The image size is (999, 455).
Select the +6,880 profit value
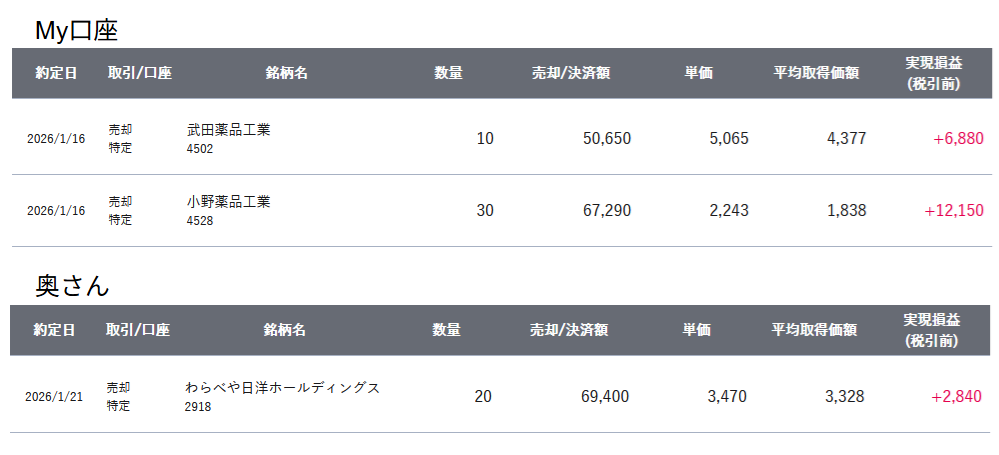pos(958,138)
